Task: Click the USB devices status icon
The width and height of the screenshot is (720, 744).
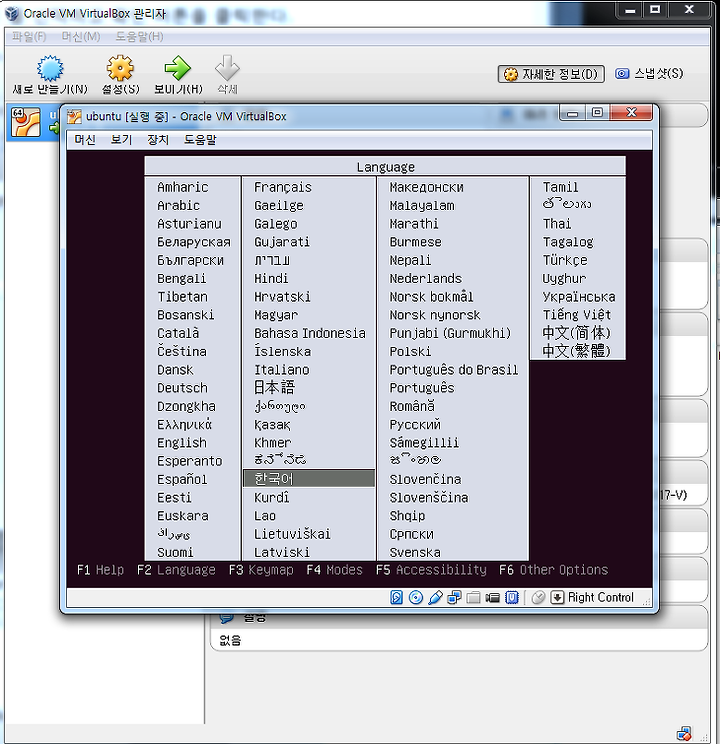Action: [435, 597]
